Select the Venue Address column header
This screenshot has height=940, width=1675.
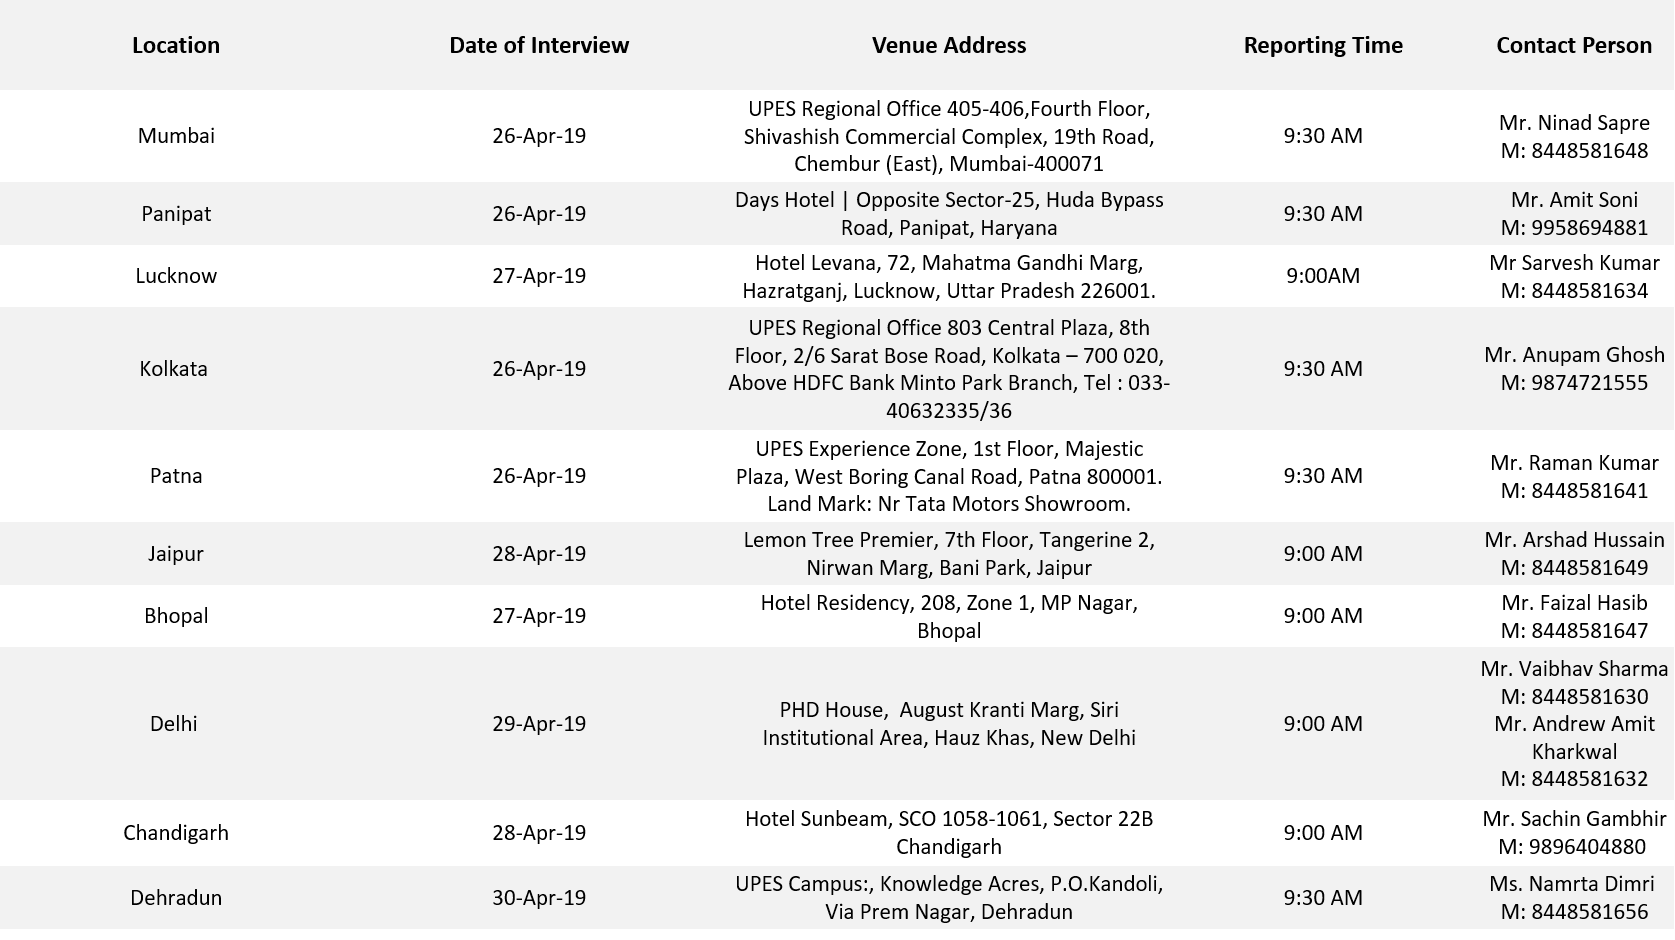pos(948,45)
